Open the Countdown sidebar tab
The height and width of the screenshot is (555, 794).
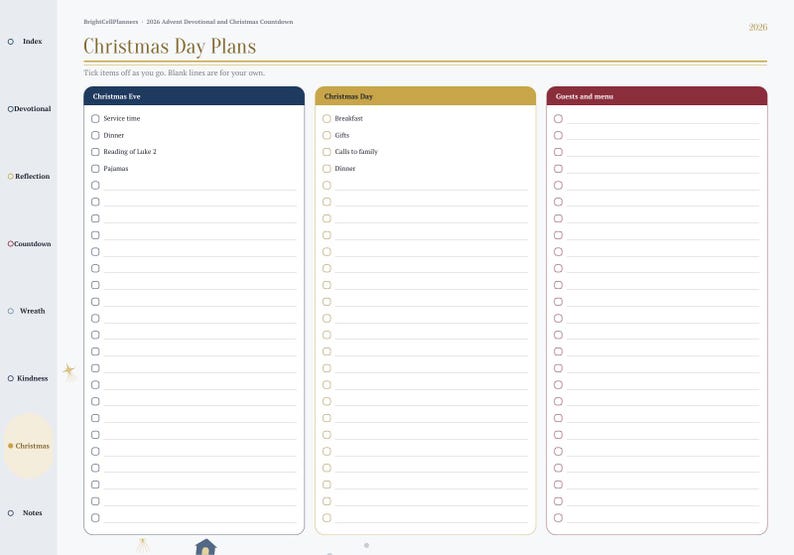28,244
